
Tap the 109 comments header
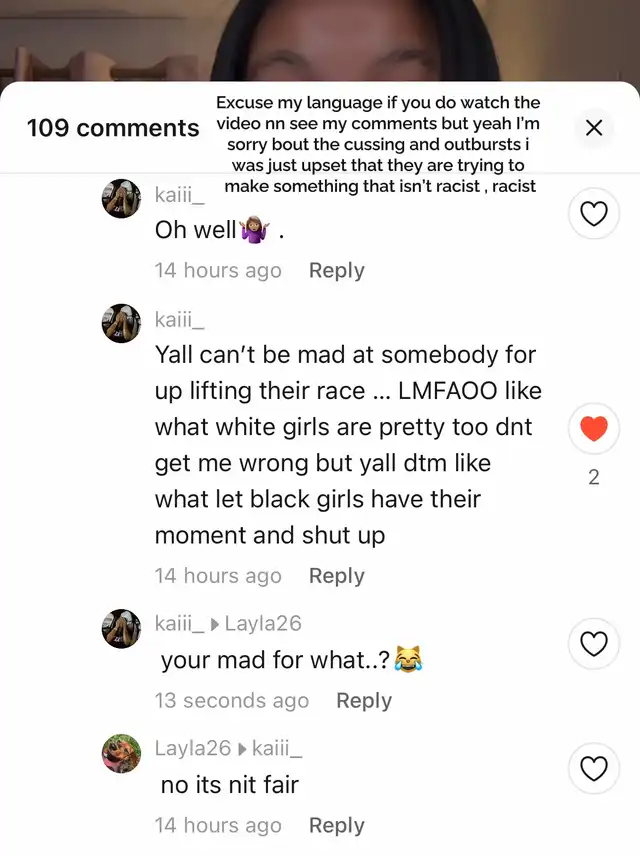[x=113, y=128]
